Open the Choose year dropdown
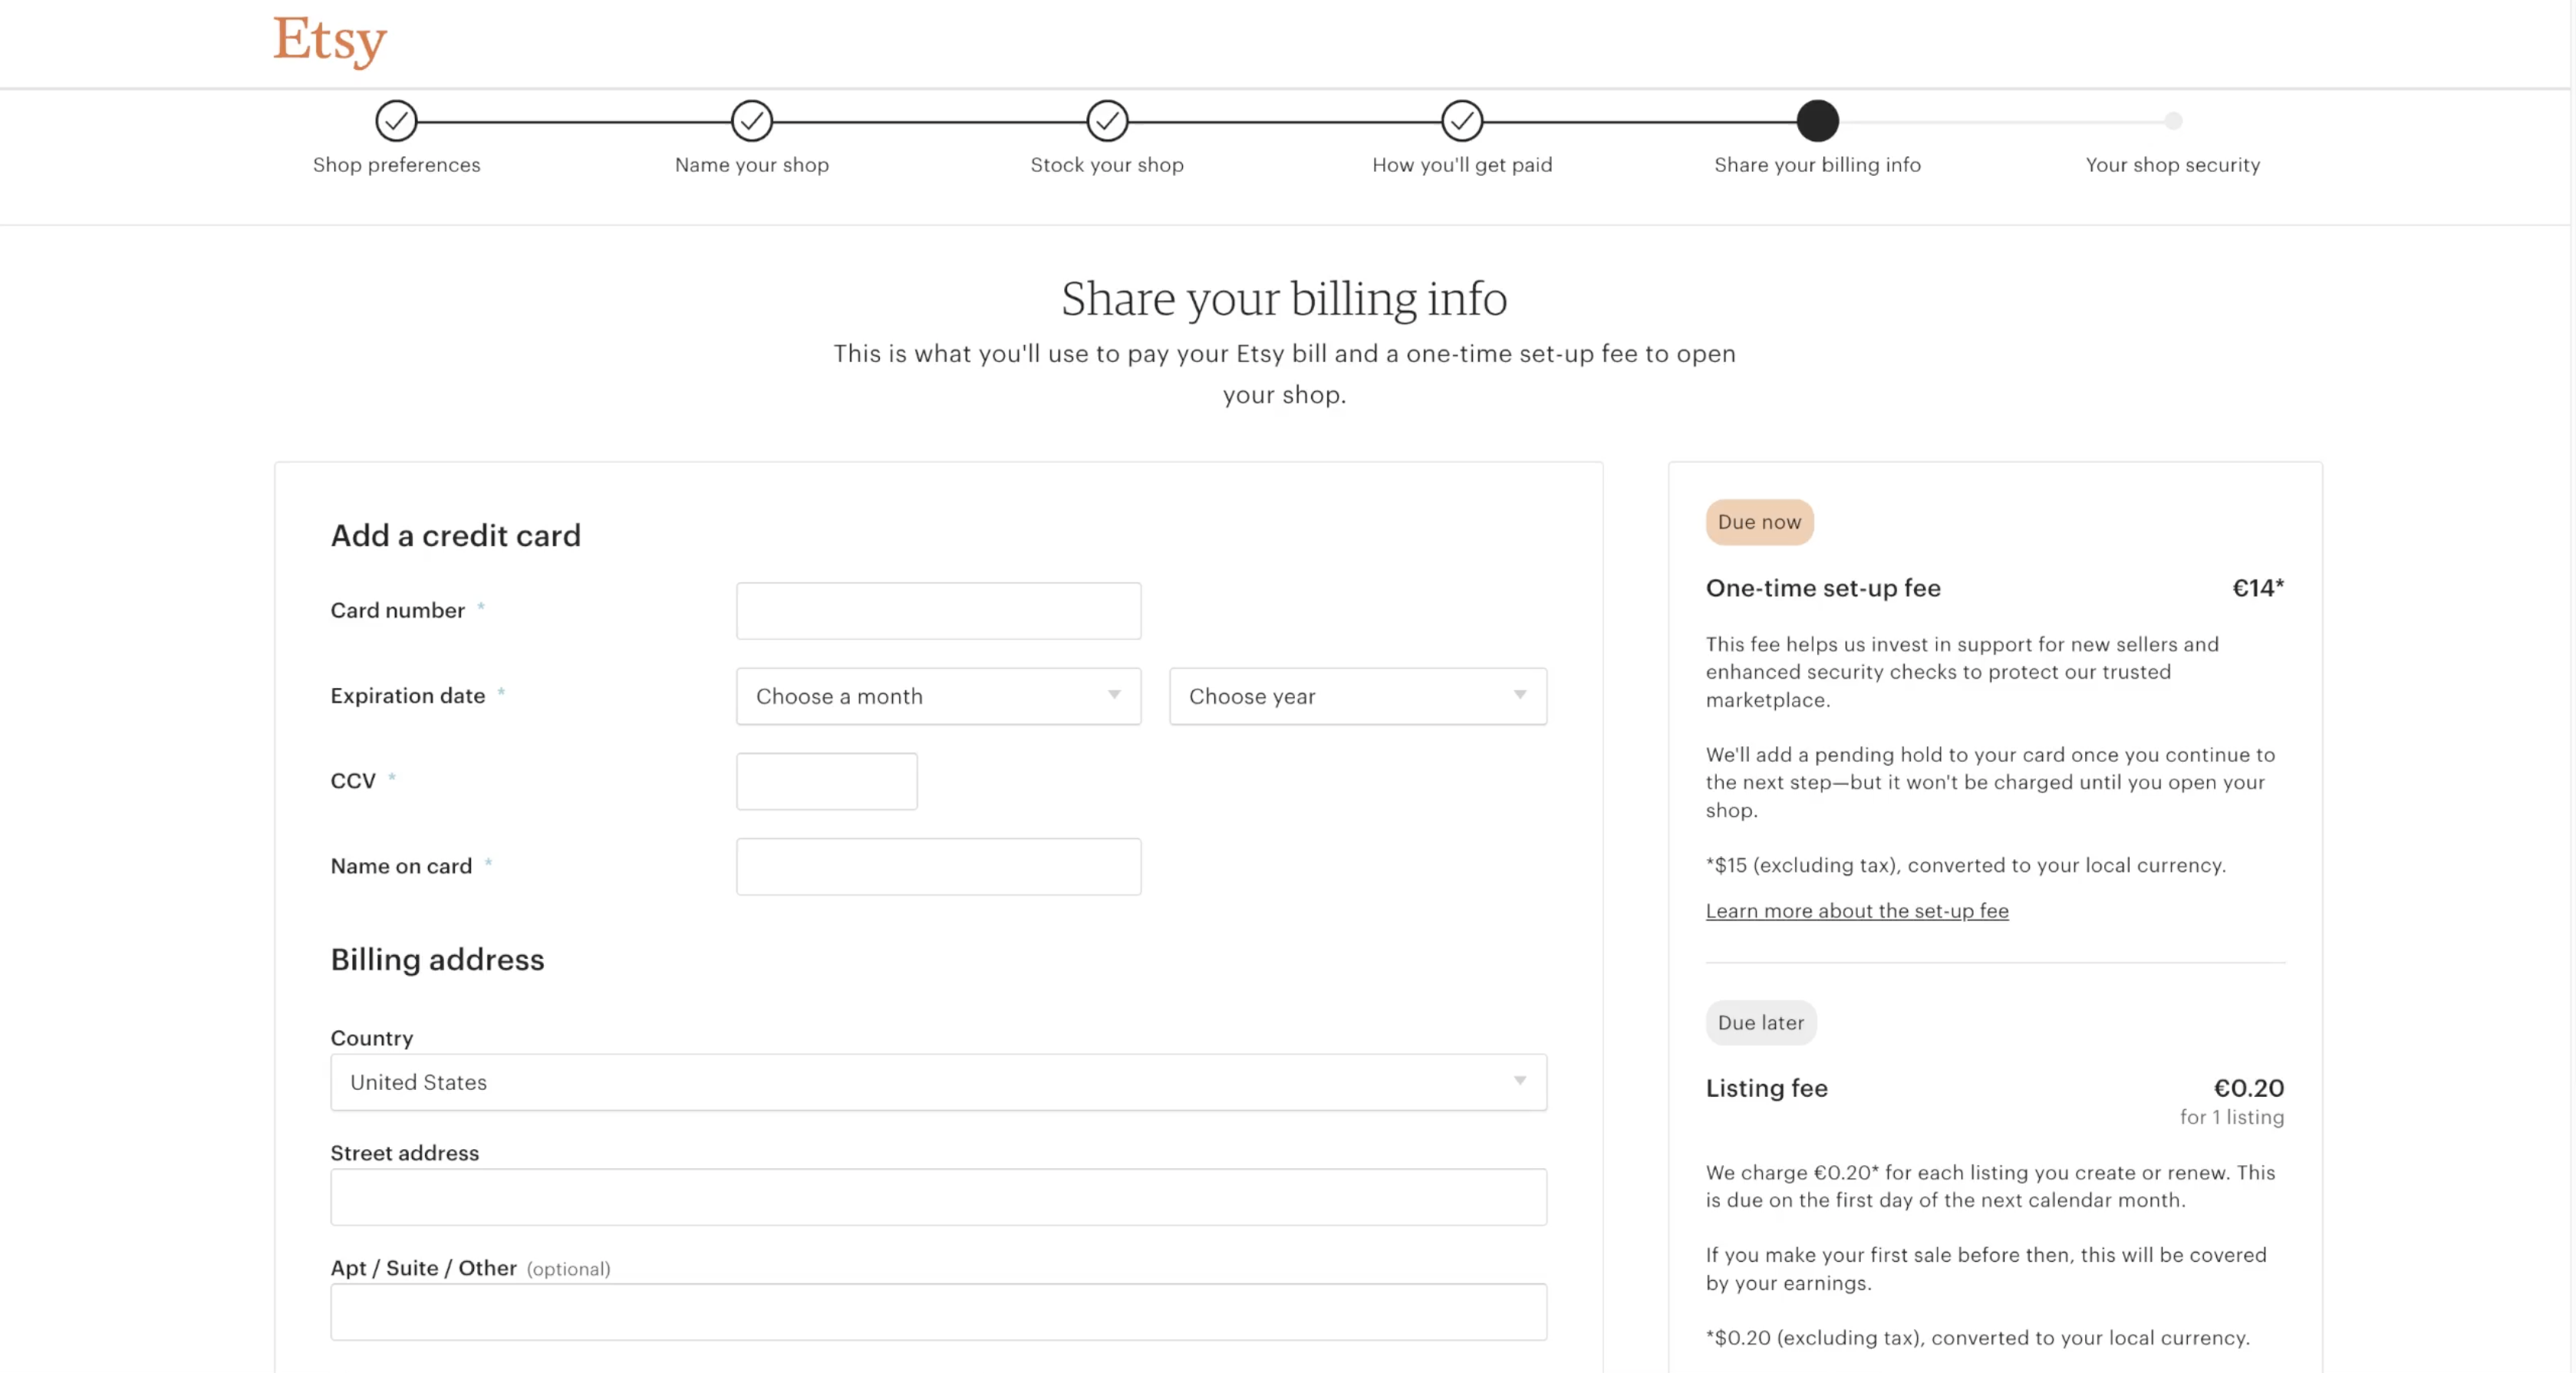The width and height of the screenshot is (2576, 1373). (1358, 696)
